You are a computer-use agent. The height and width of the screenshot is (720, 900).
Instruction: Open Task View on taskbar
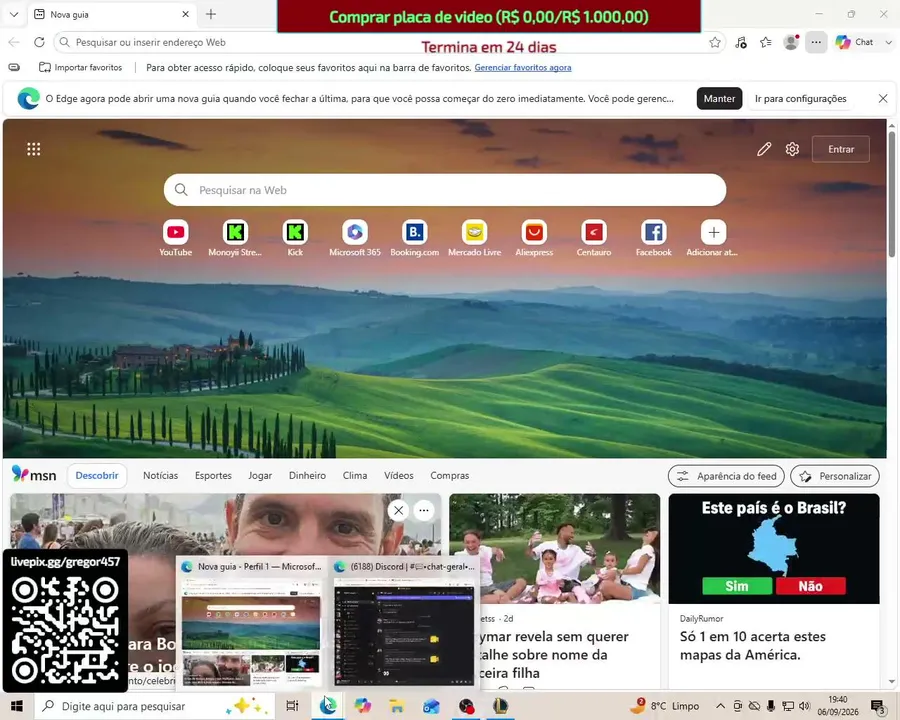292,706
